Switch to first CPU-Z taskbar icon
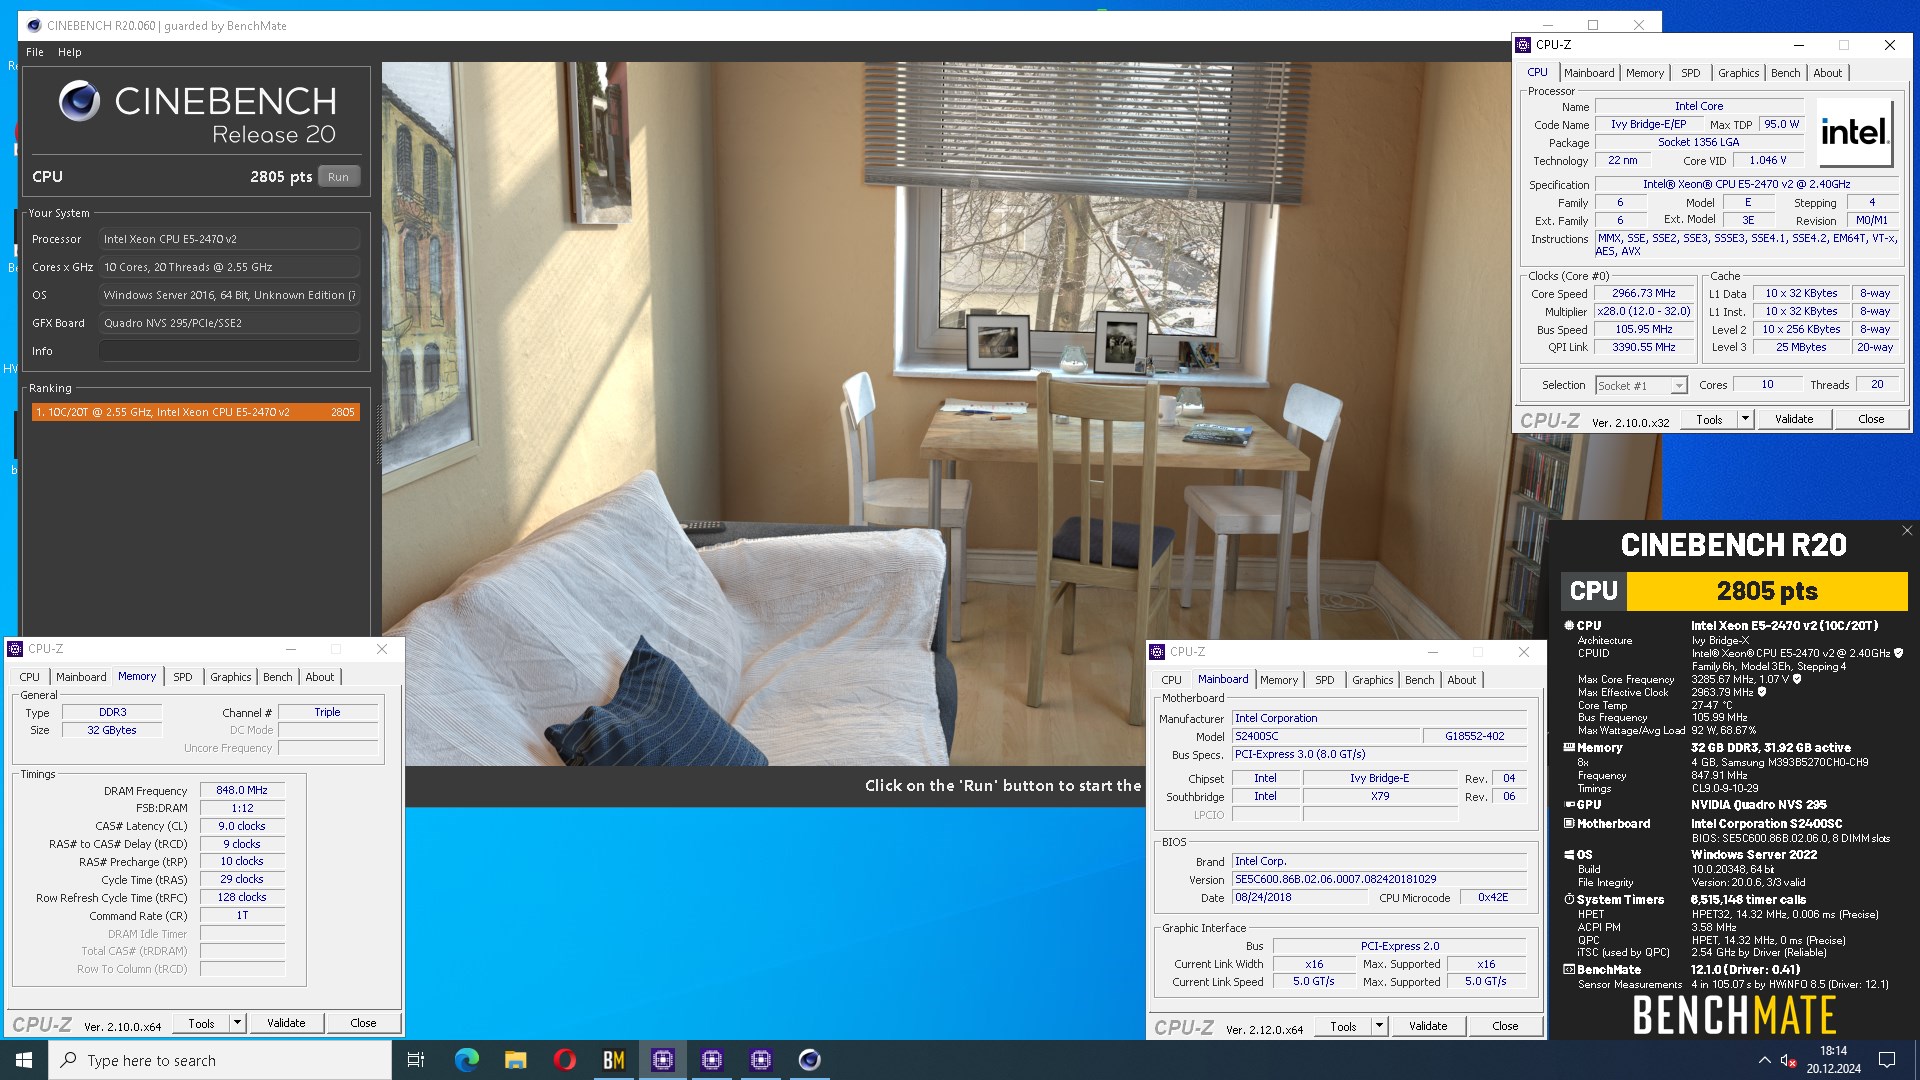This screenshot has height=1080, width=1920. (662, 1060)
